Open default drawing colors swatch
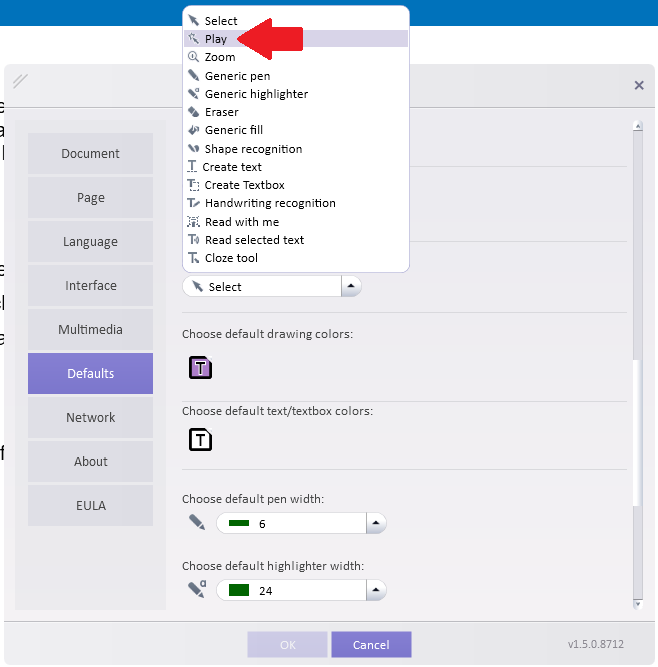Image resolution: width=658 pixels, height=667 pixels. tap(201, 368)
